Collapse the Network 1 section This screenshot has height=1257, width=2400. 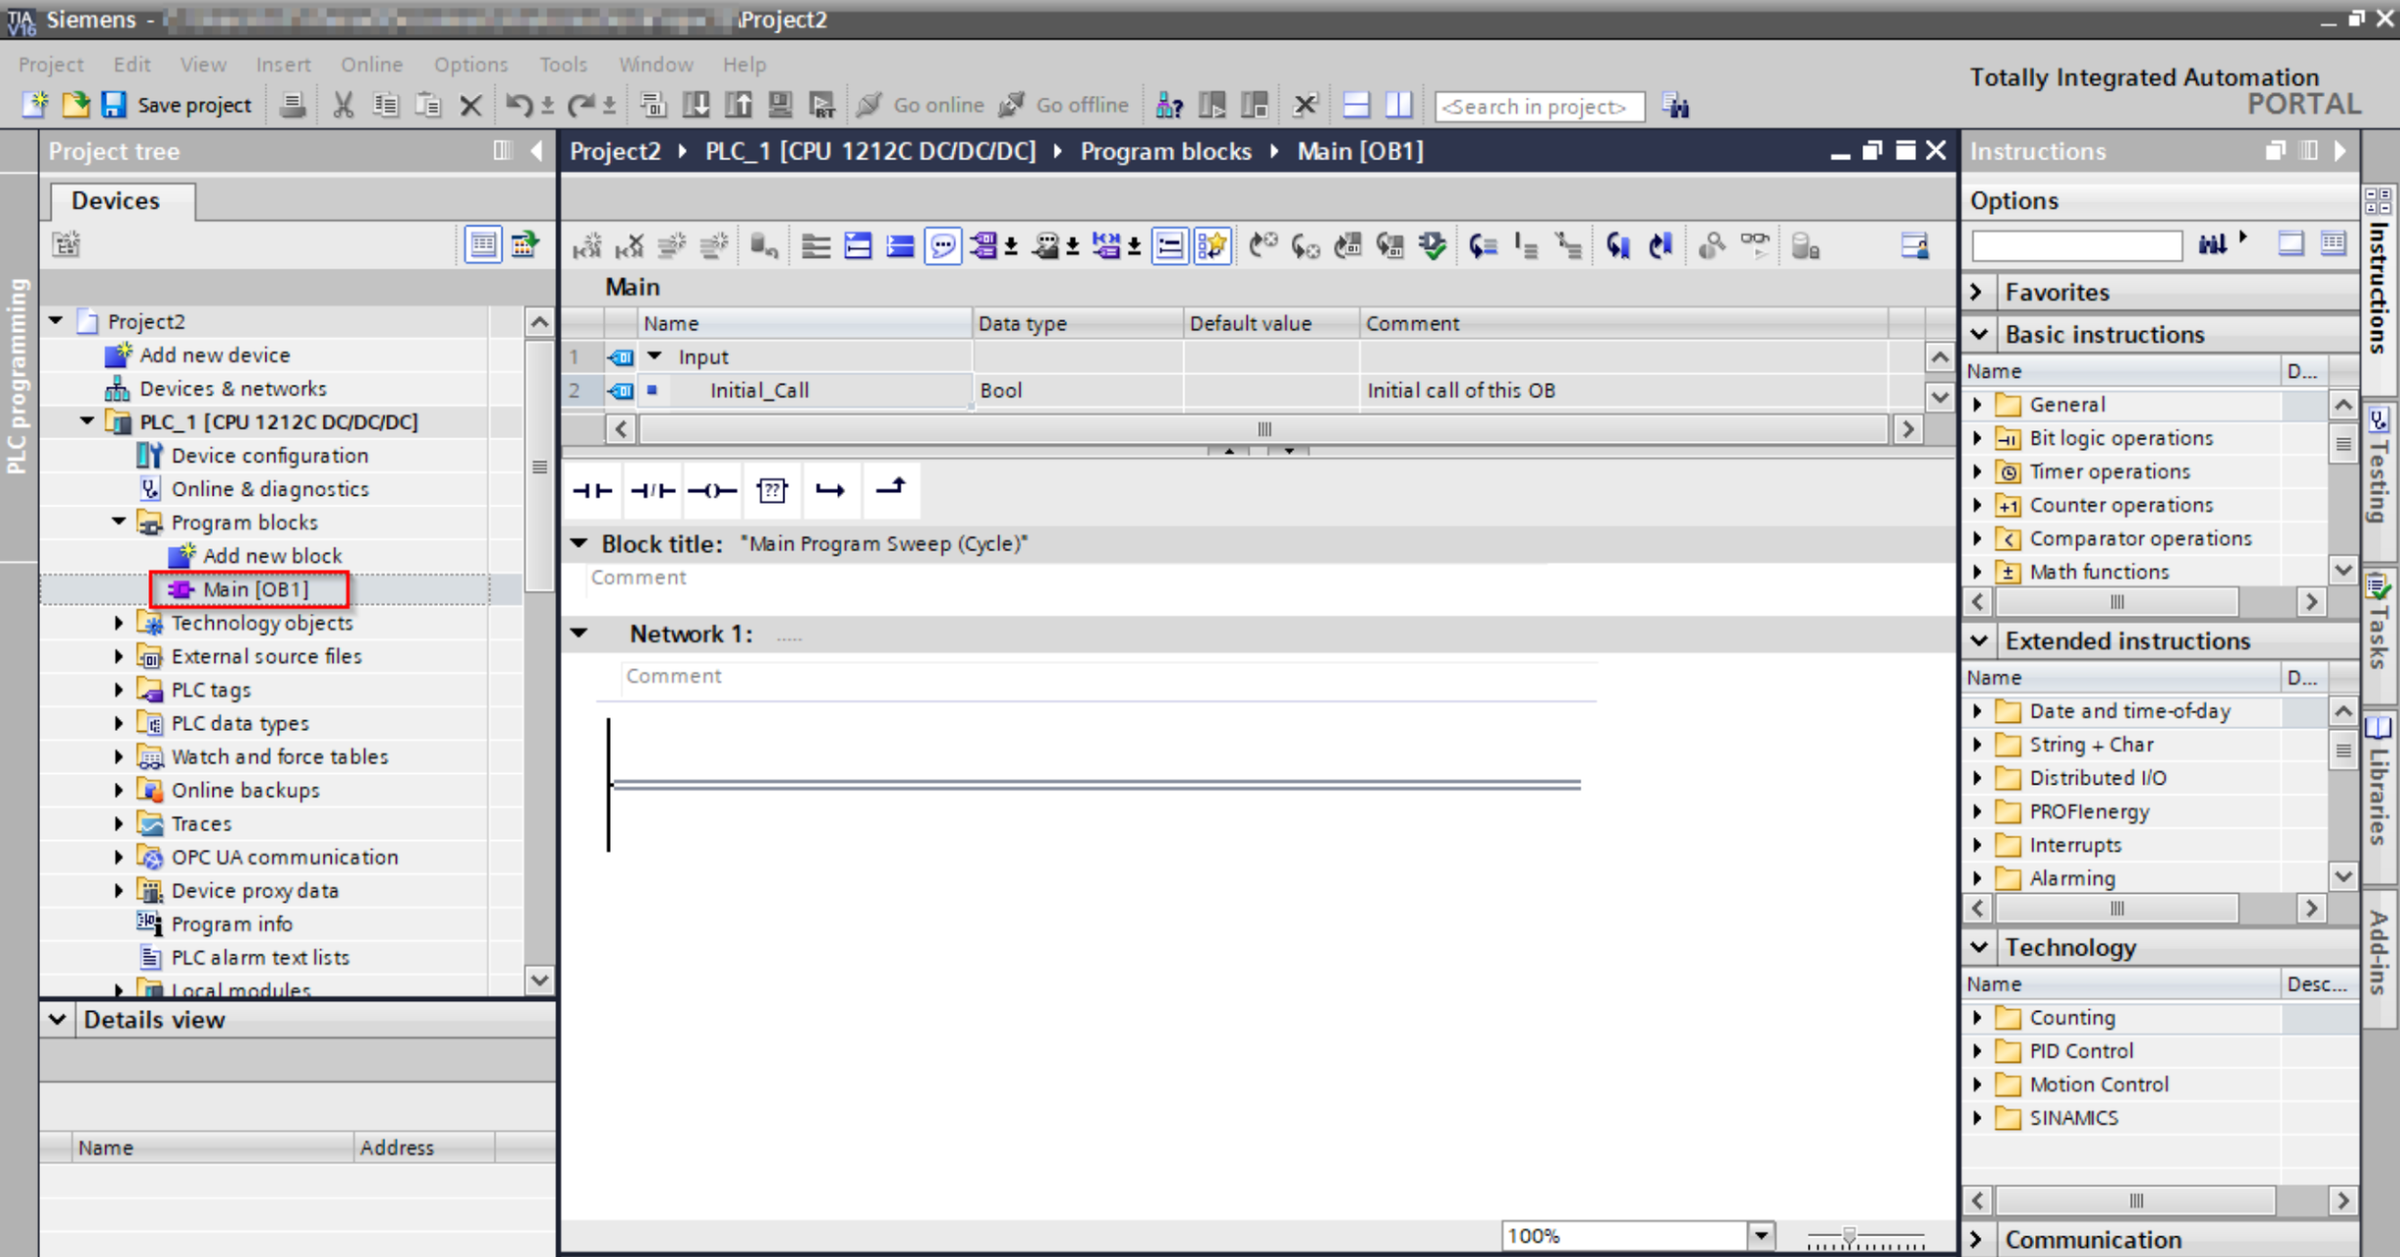coord(579,634)
